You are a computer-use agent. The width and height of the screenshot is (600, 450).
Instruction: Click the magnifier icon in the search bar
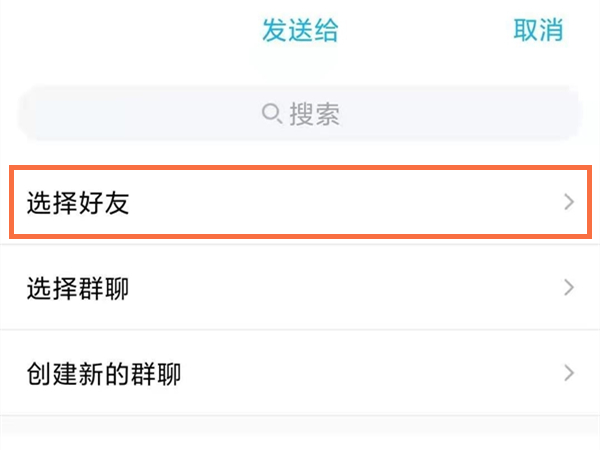[x=272, y=115]
